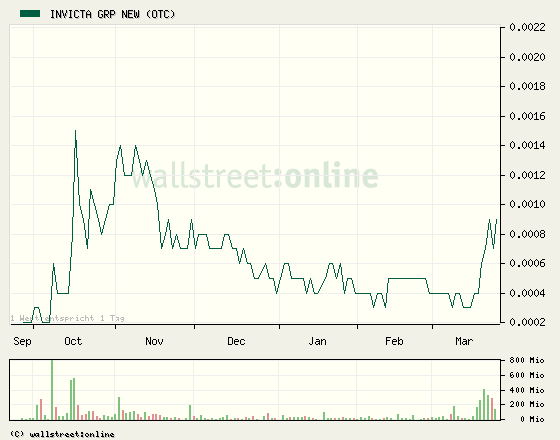Click the flat 0.0005 price segment in February

coord(407,278)
